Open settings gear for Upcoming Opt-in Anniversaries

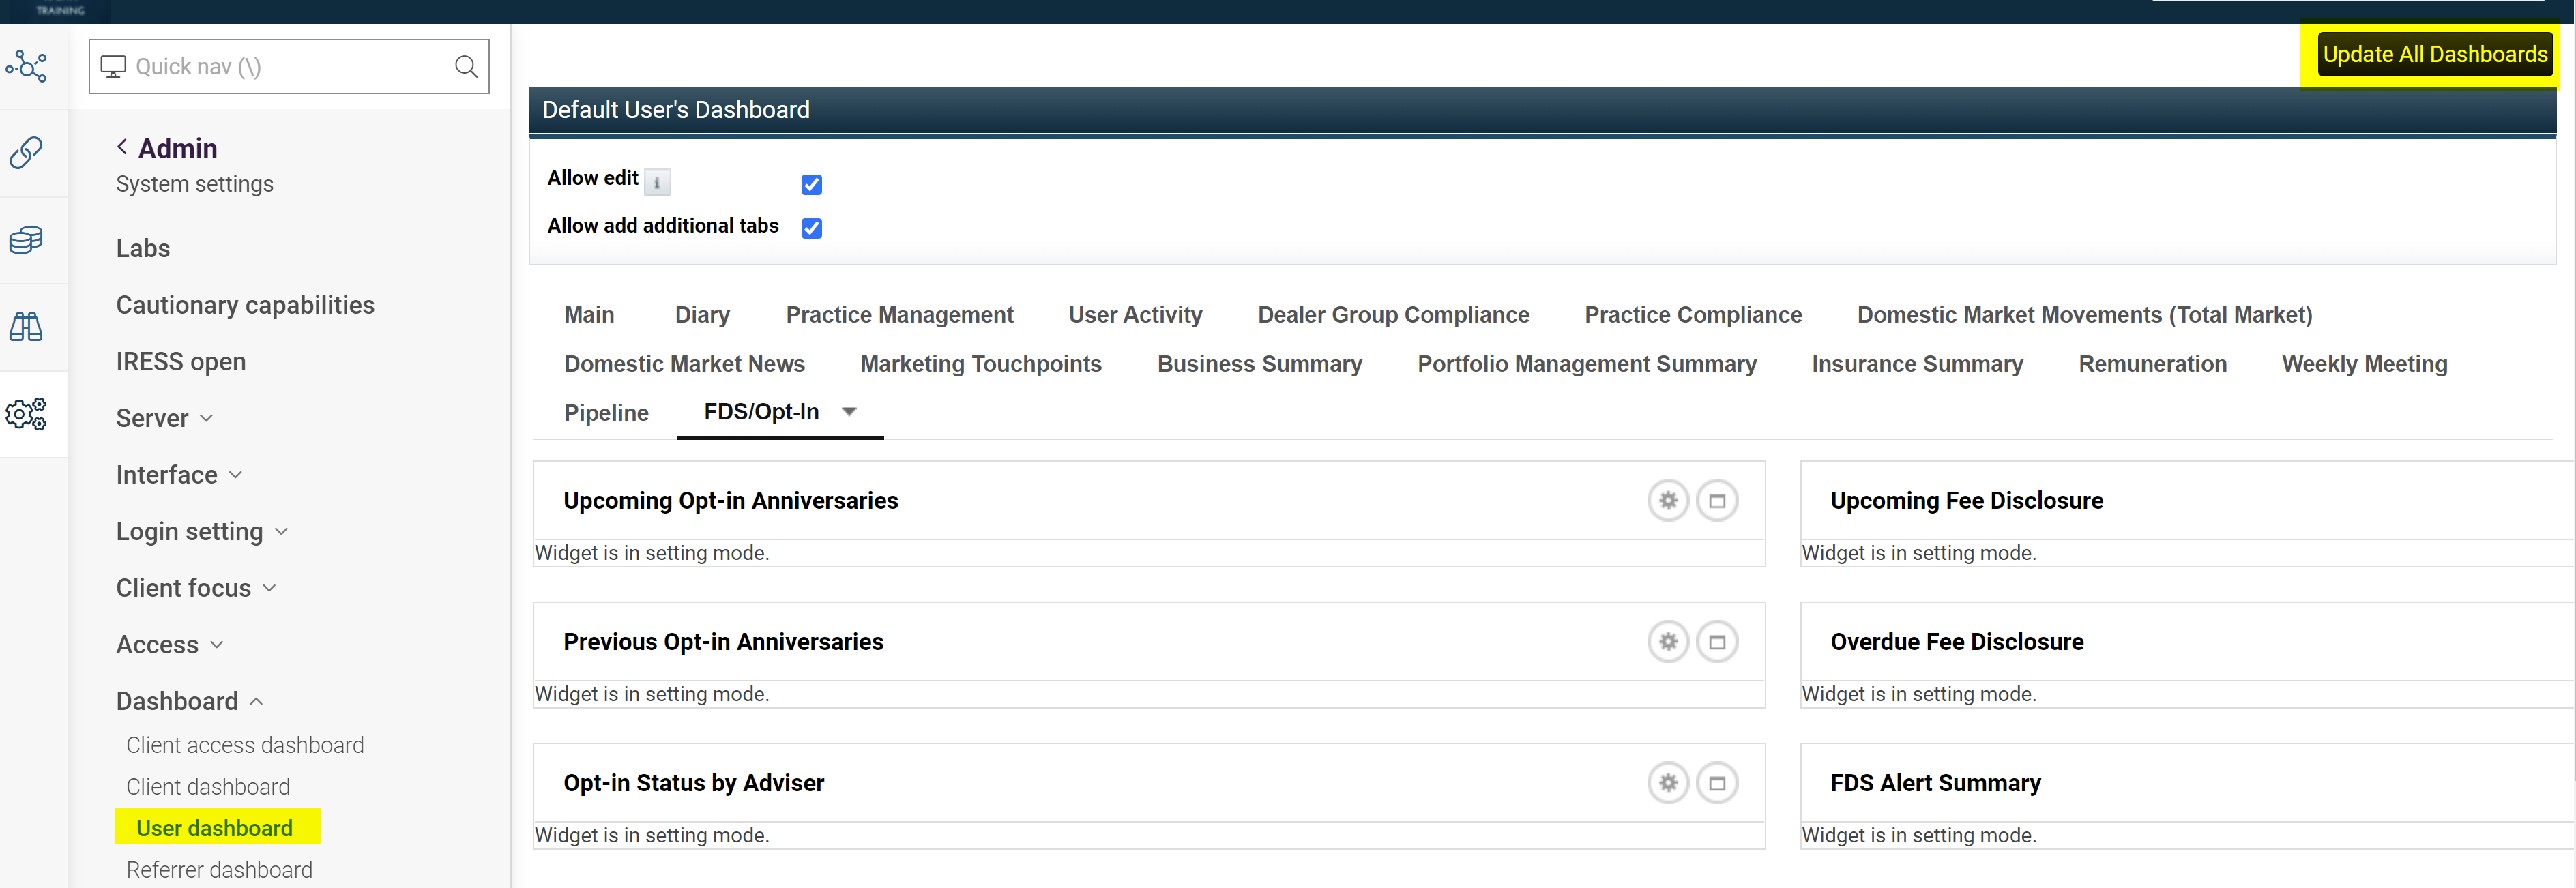point(1667,501)
